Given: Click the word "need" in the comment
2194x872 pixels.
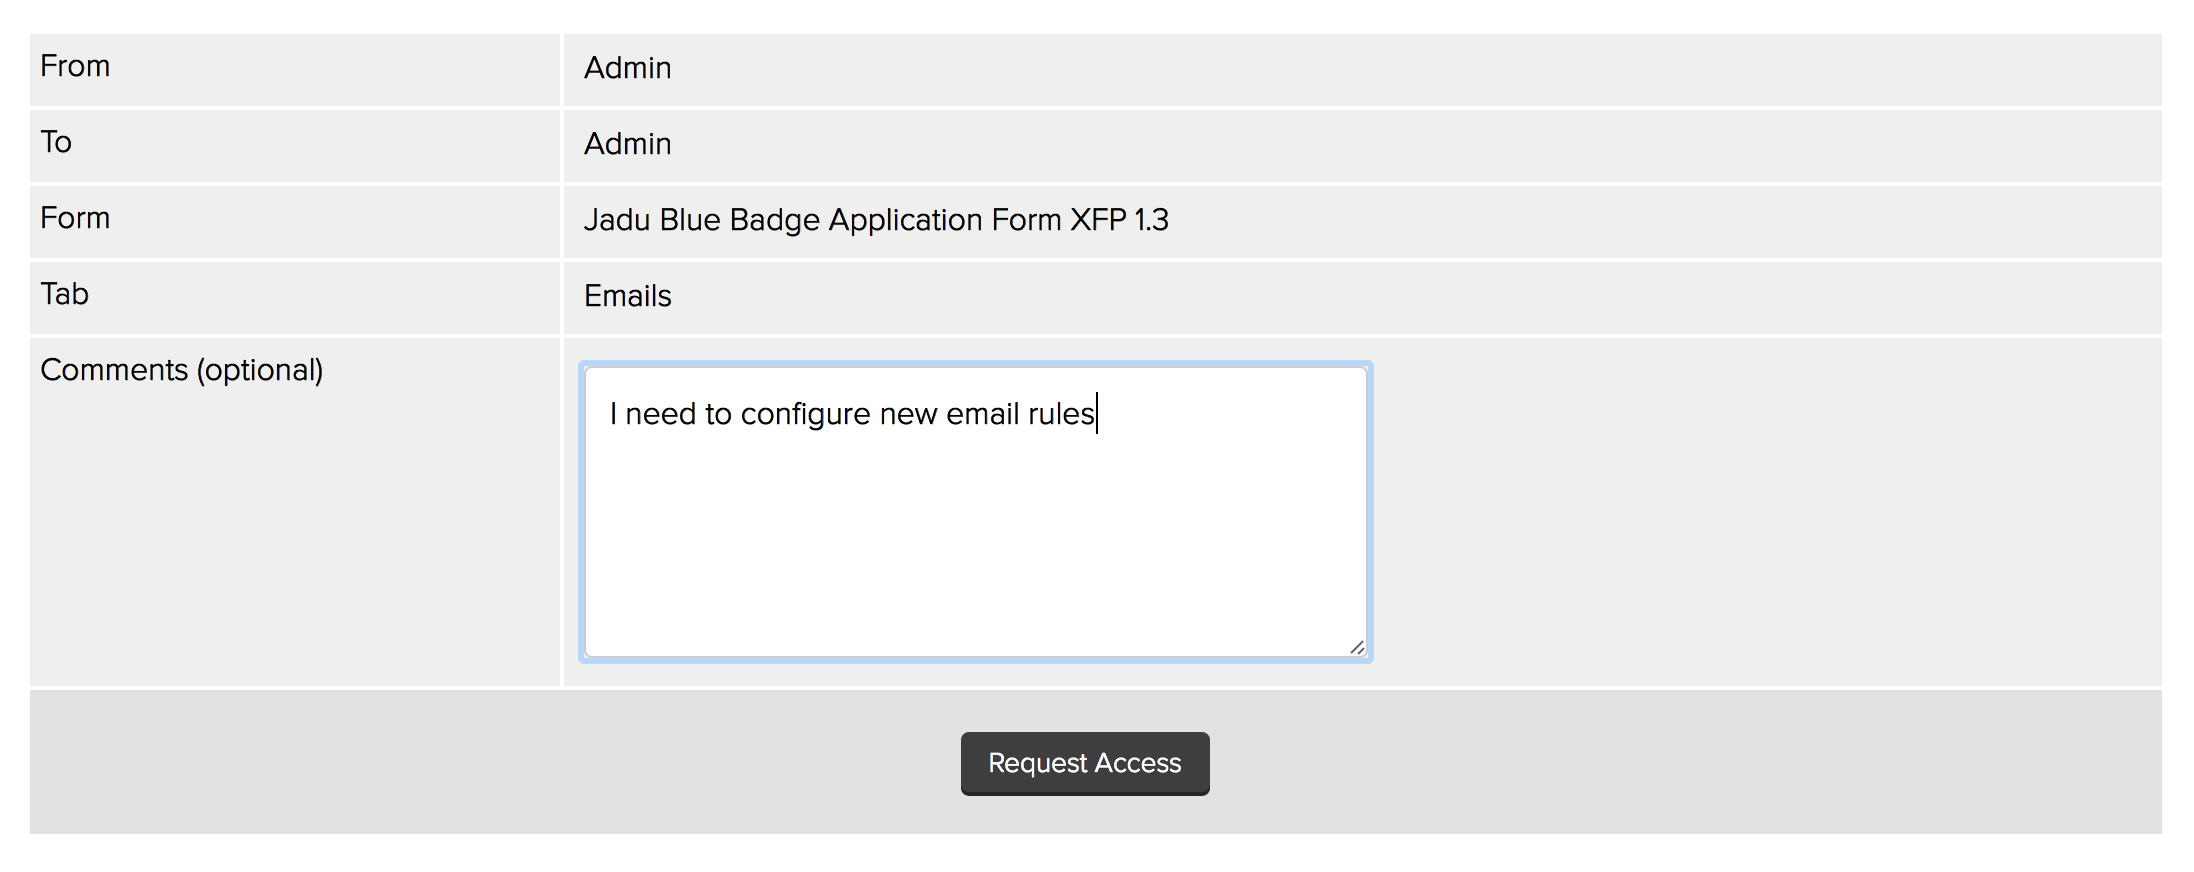Looking at the screenshot, I should coord(661,414).
